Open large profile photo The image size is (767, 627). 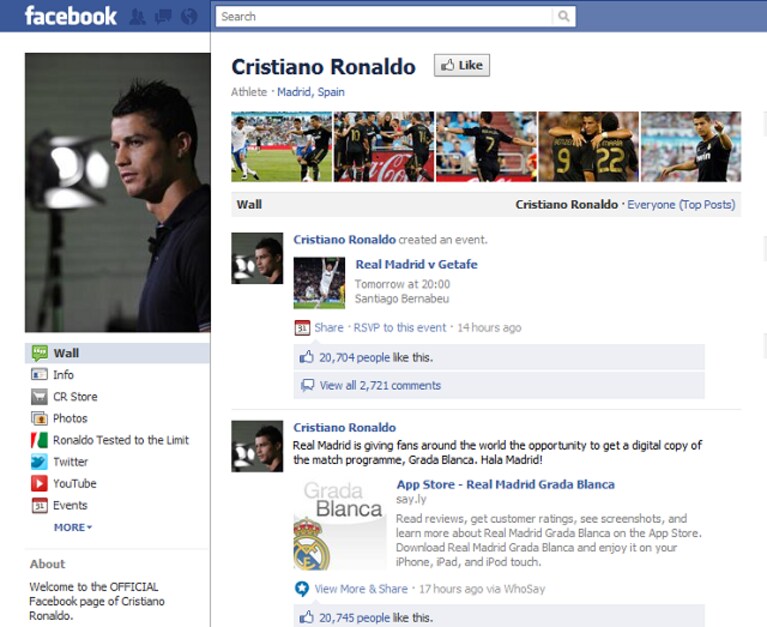pyautogui.click(x=117, y=193)
